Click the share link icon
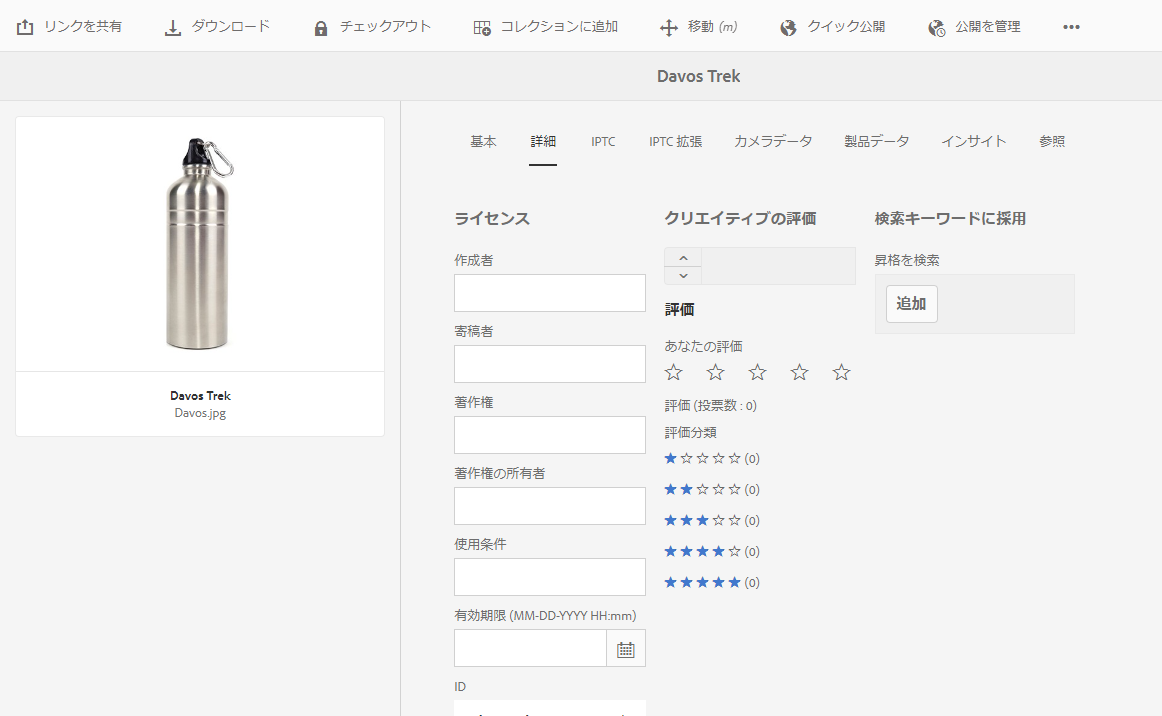Viewport: 1162px width, 716px height. [25, 27]
